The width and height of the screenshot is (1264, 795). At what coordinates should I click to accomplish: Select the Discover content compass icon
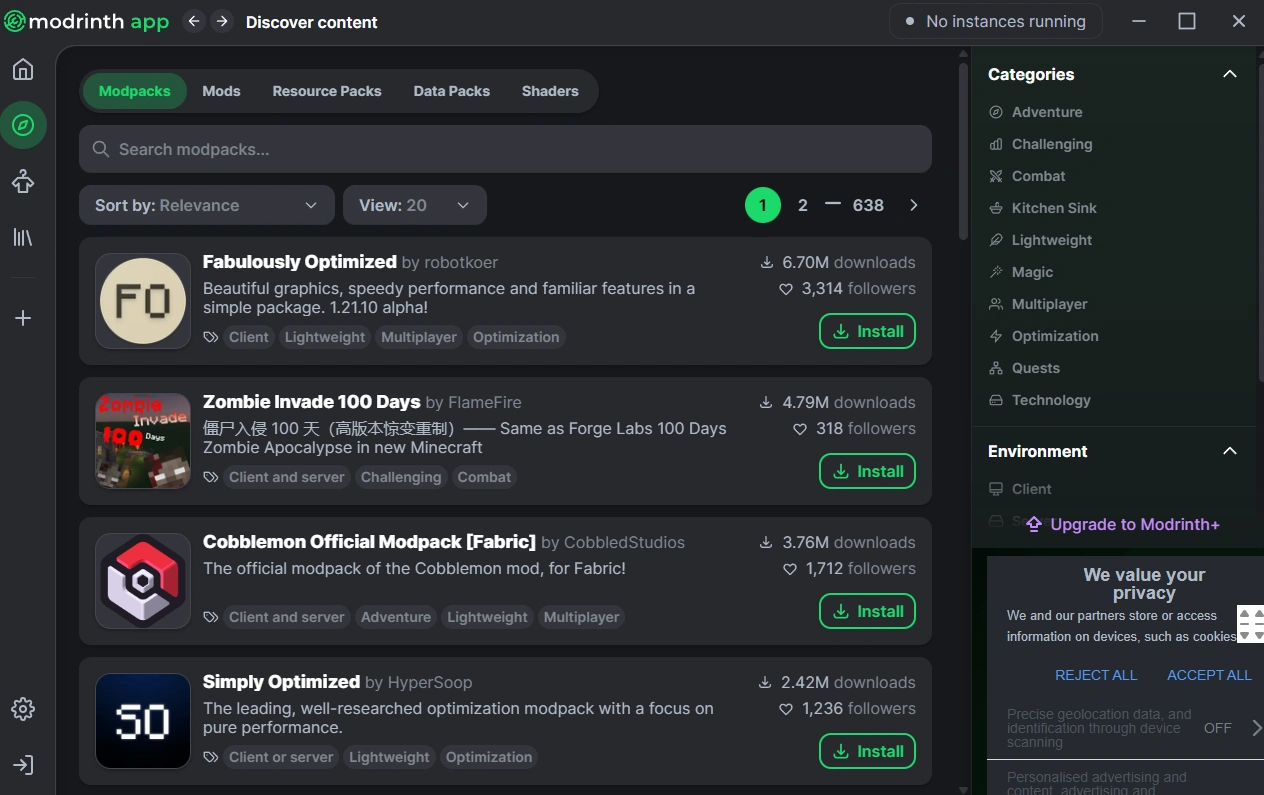tap(23, 125)
